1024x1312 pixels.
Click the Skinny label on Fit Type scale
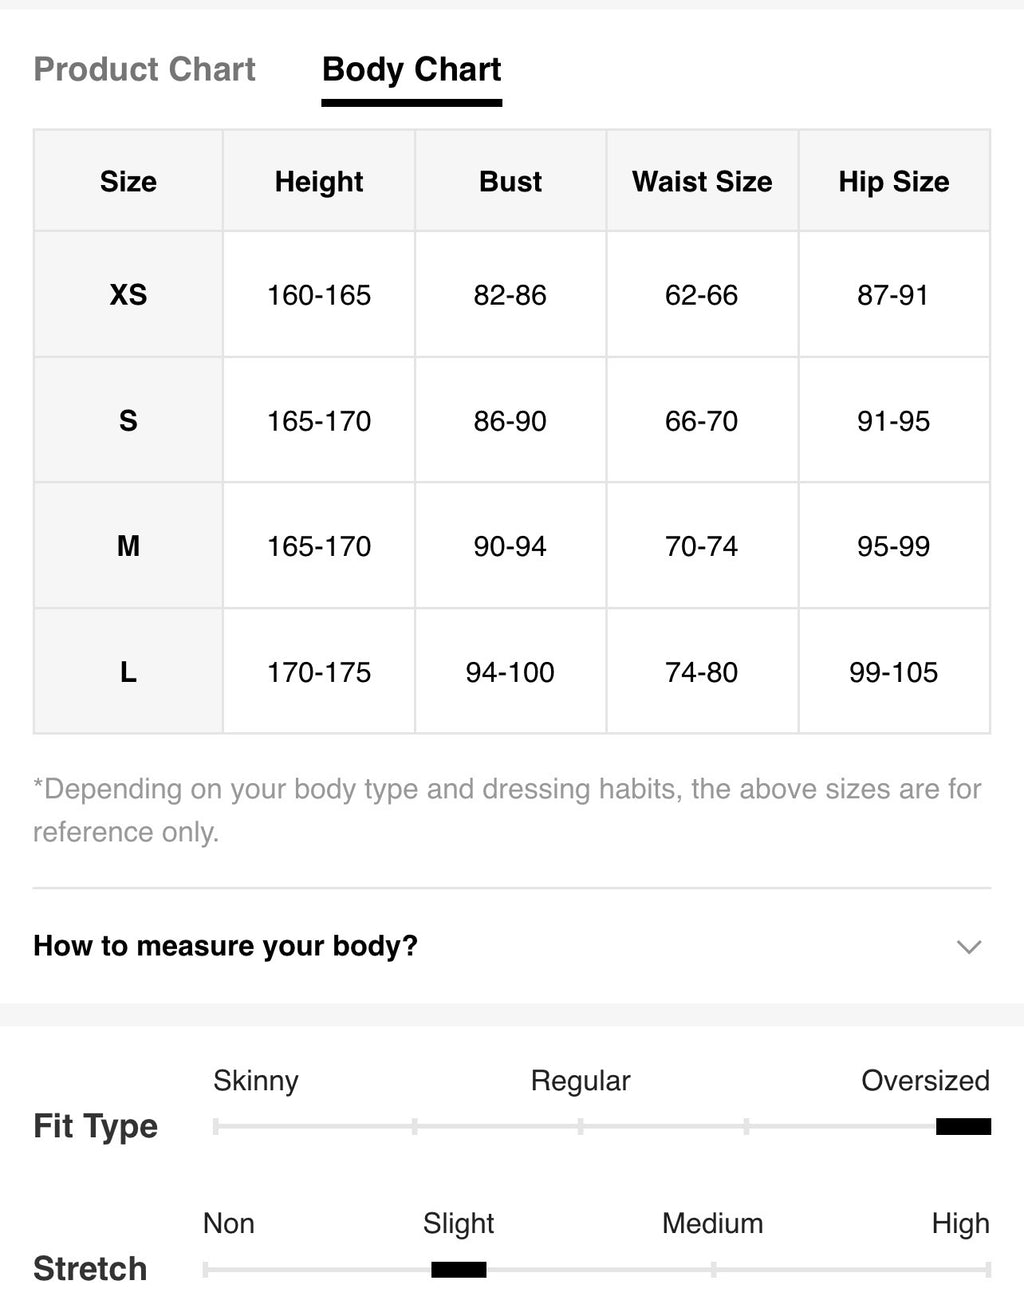tap(256, 1081)
